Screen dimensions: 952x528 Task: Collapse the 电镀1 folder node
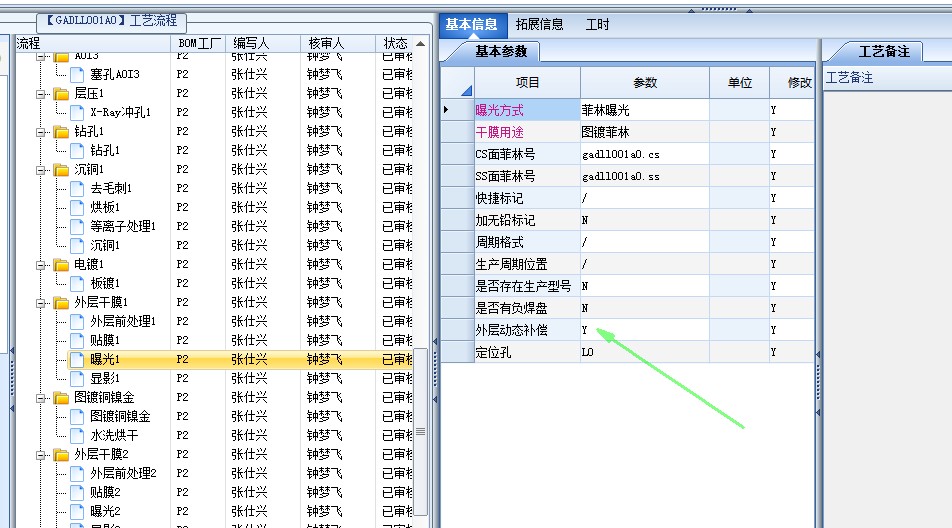tap(41, 265)
